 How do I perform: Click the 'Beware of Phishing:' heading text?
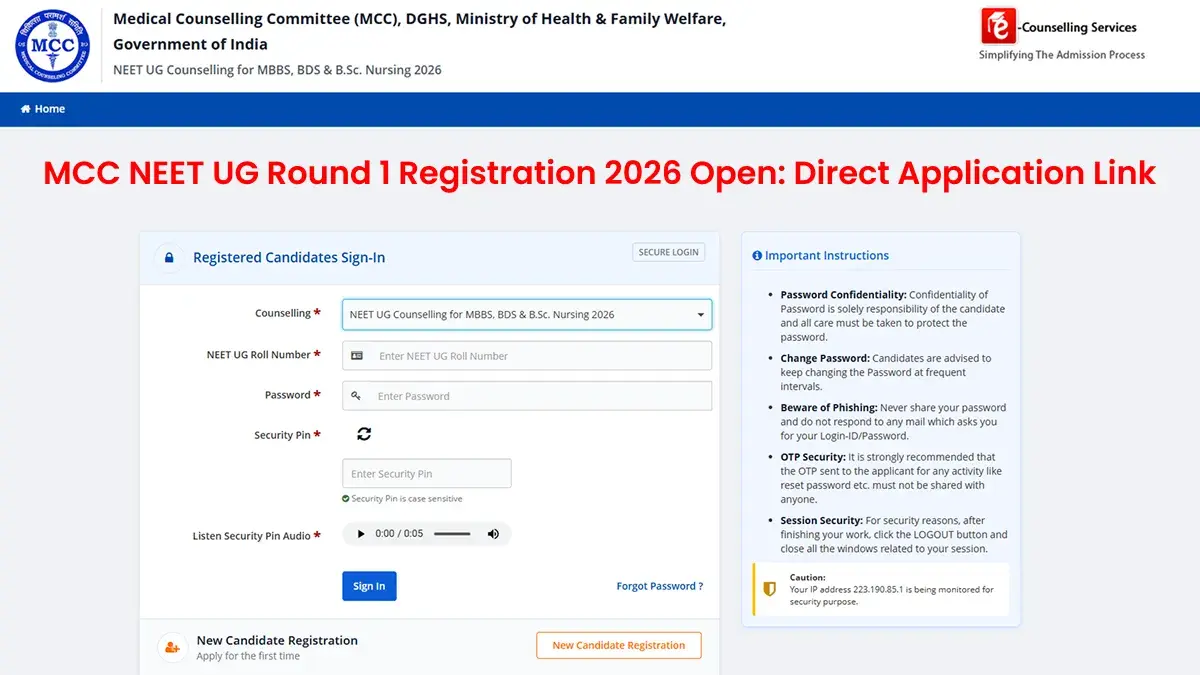pos(829,408)
